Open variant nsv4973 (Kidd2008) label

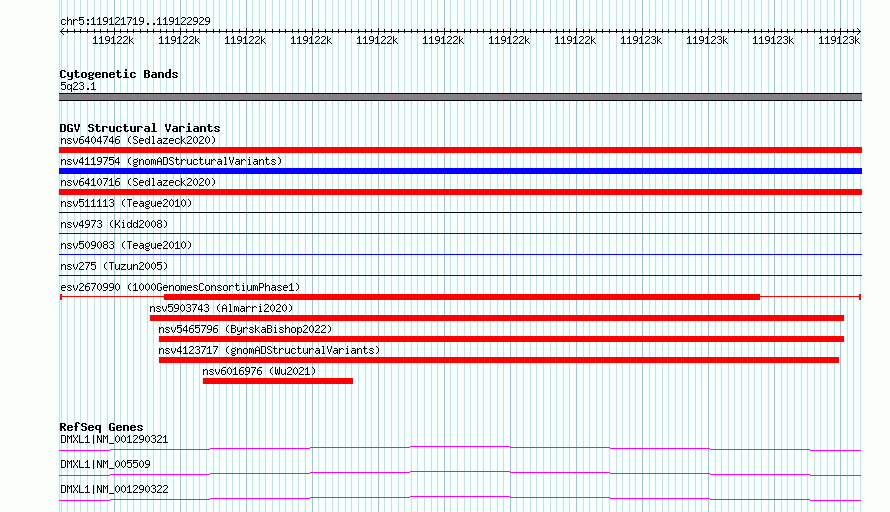[x=114, y=224]
